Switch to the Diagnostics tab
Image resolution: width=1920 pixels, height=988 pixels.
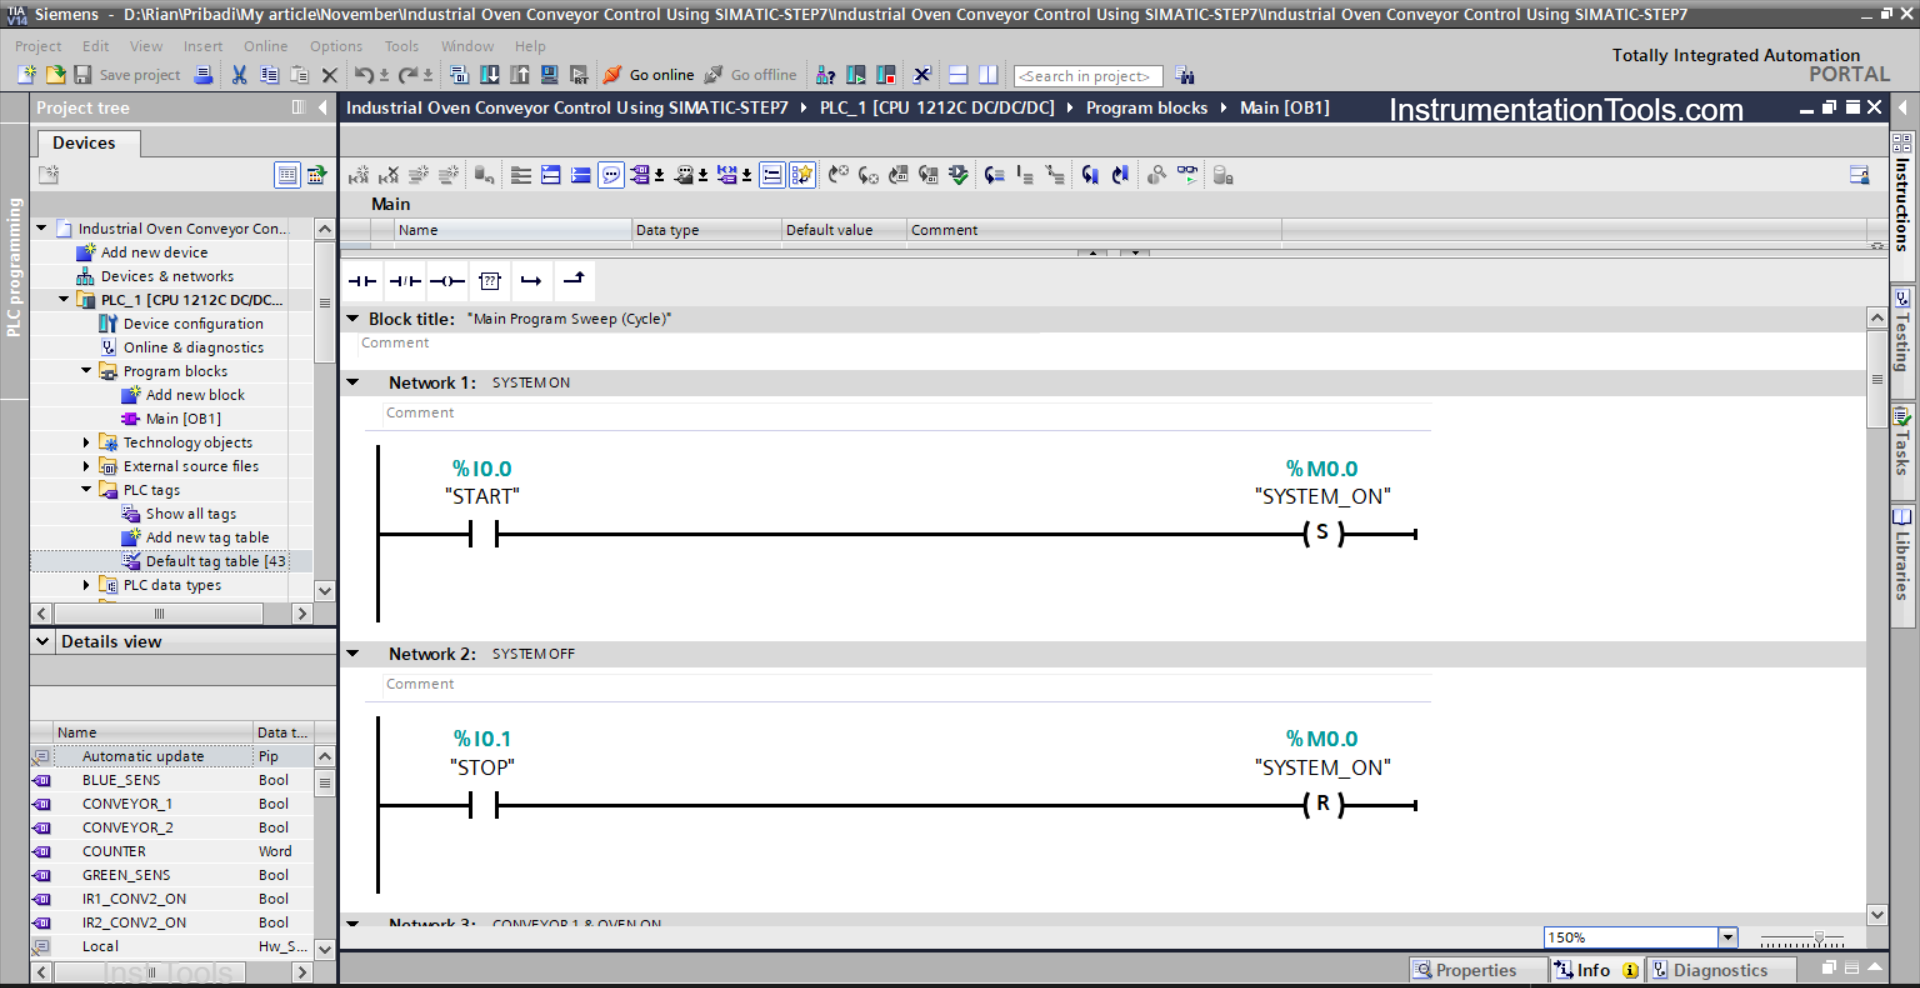pos(1719,970)
